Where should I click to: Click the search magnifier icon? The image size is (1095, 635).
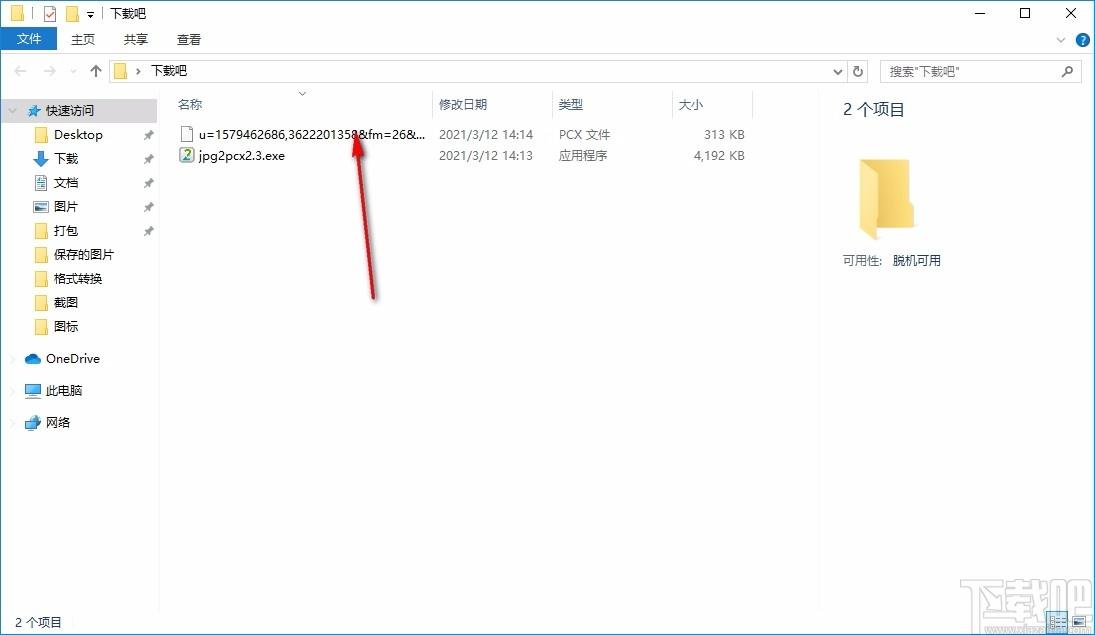click(x=1067, y=71)
